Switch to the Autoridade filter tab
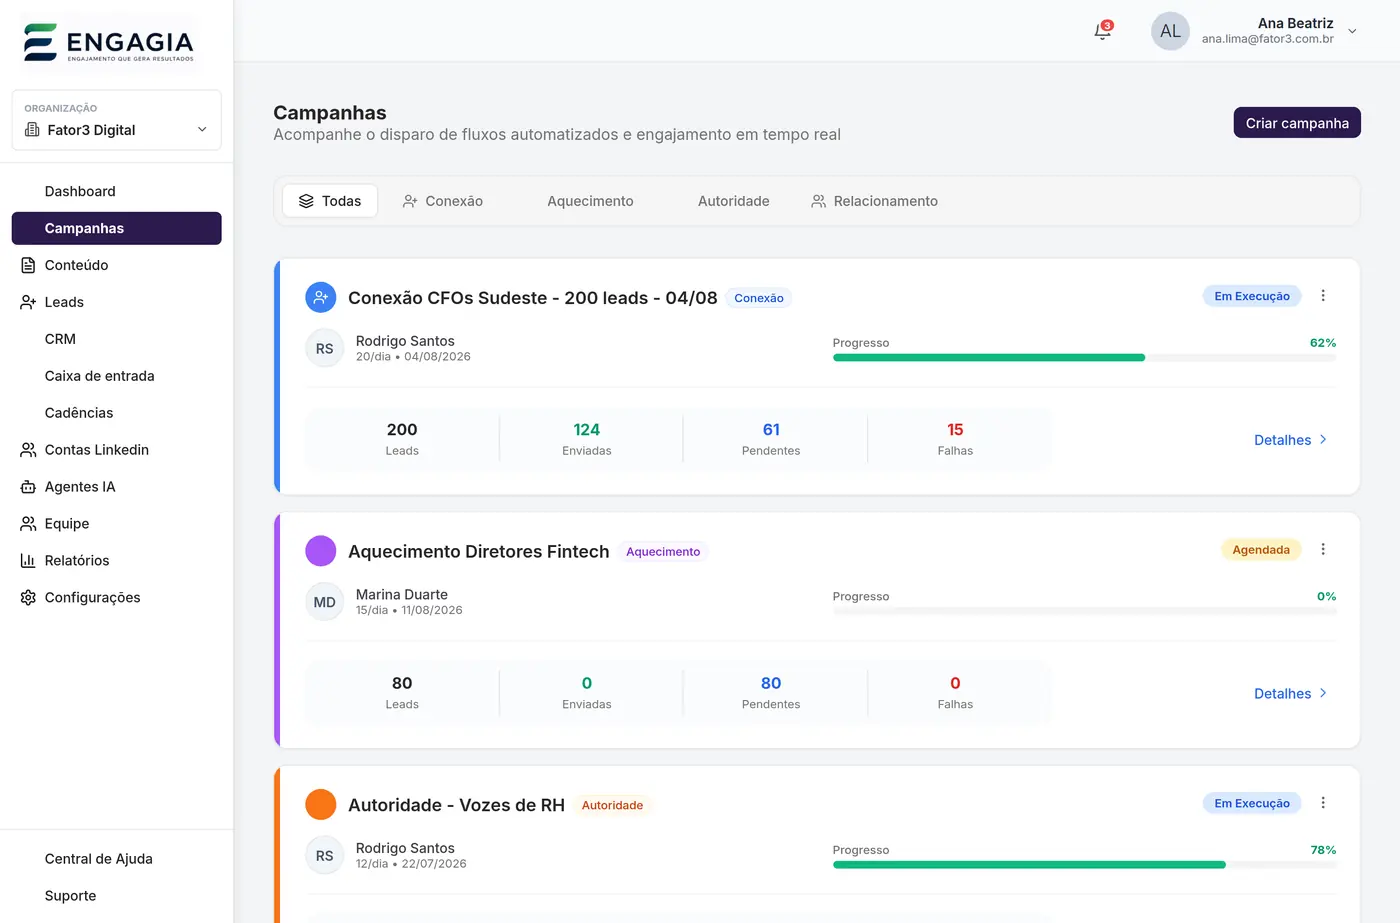 pos(733,201)
